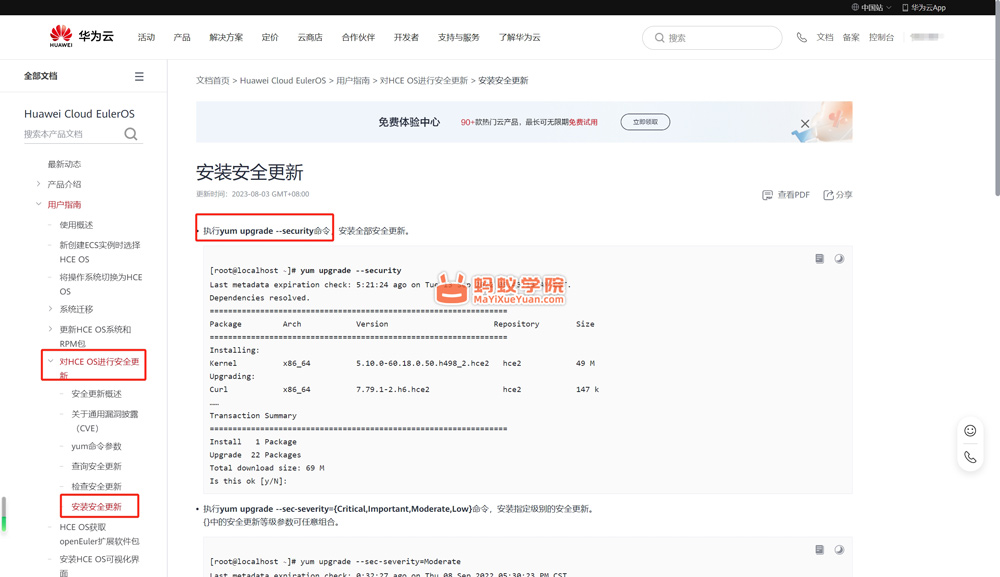Click the smiley feedback icon

click(x=970, y=431)
